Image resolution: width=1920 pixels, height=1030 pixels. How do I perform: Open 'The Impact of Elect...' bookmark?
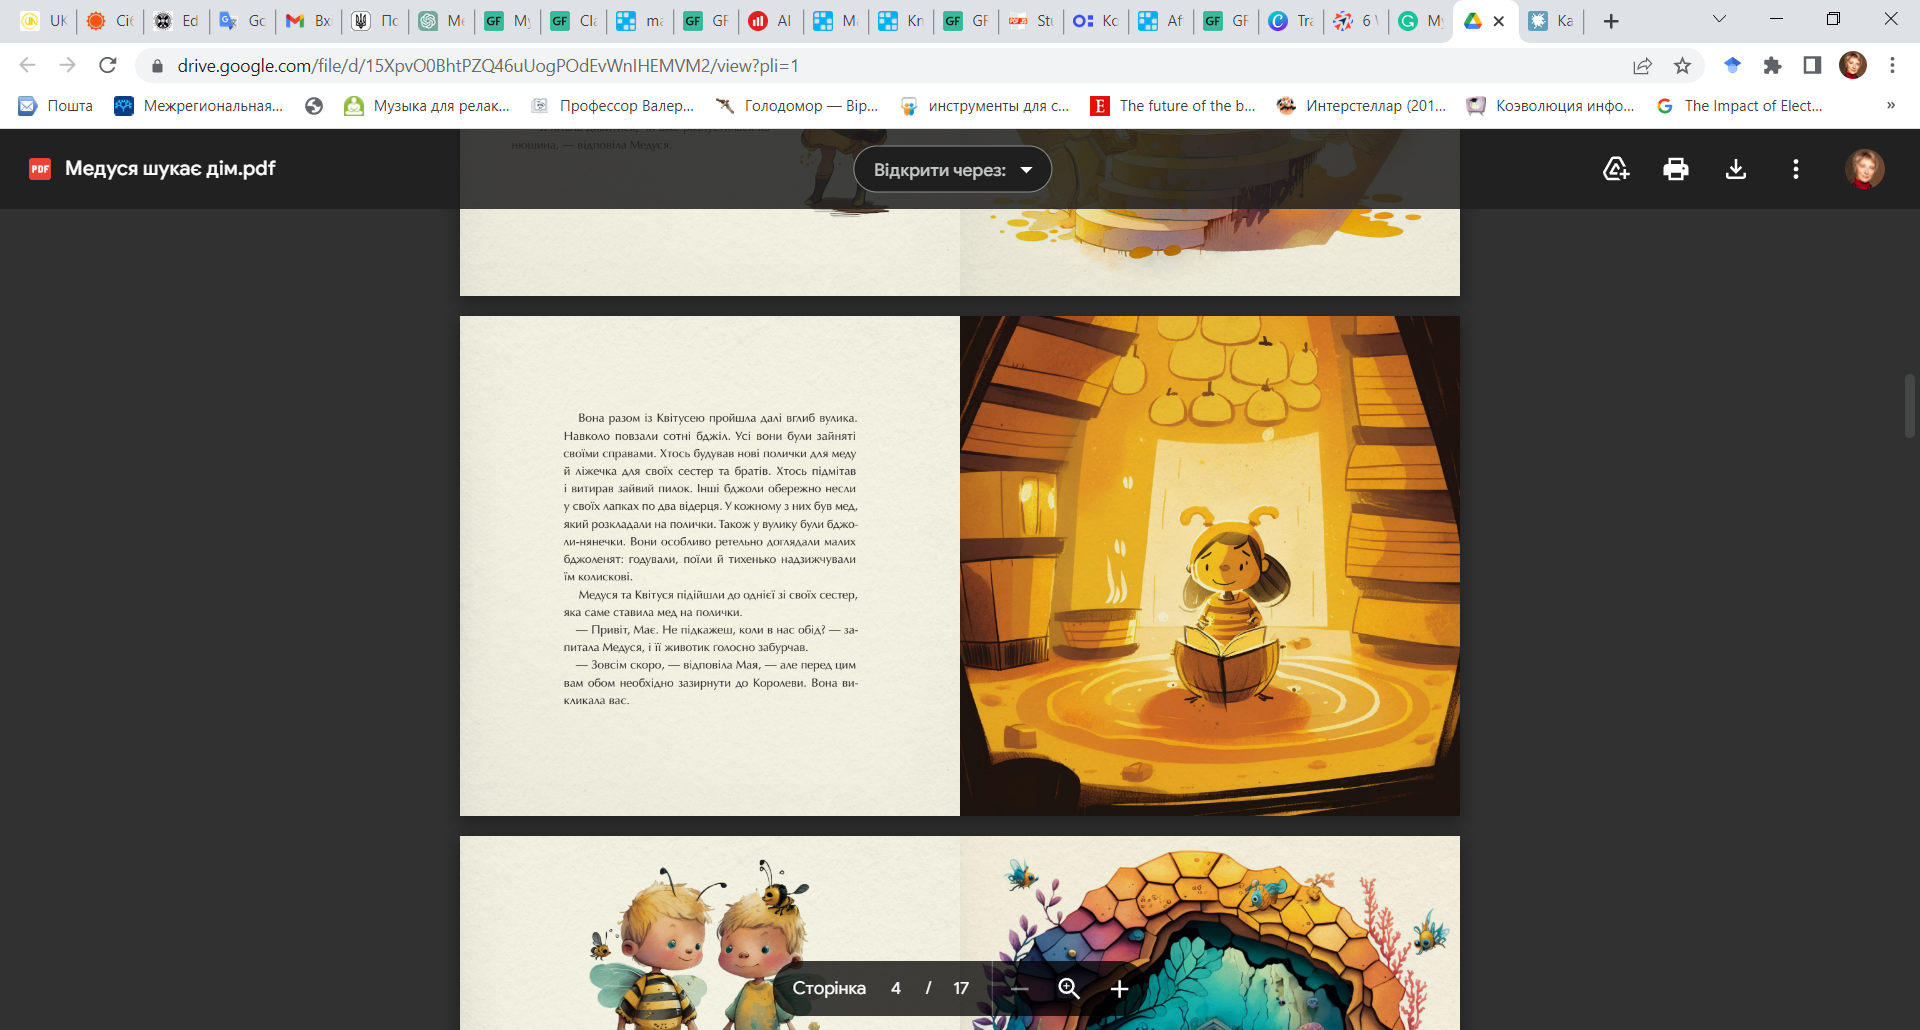point(1739,106)
